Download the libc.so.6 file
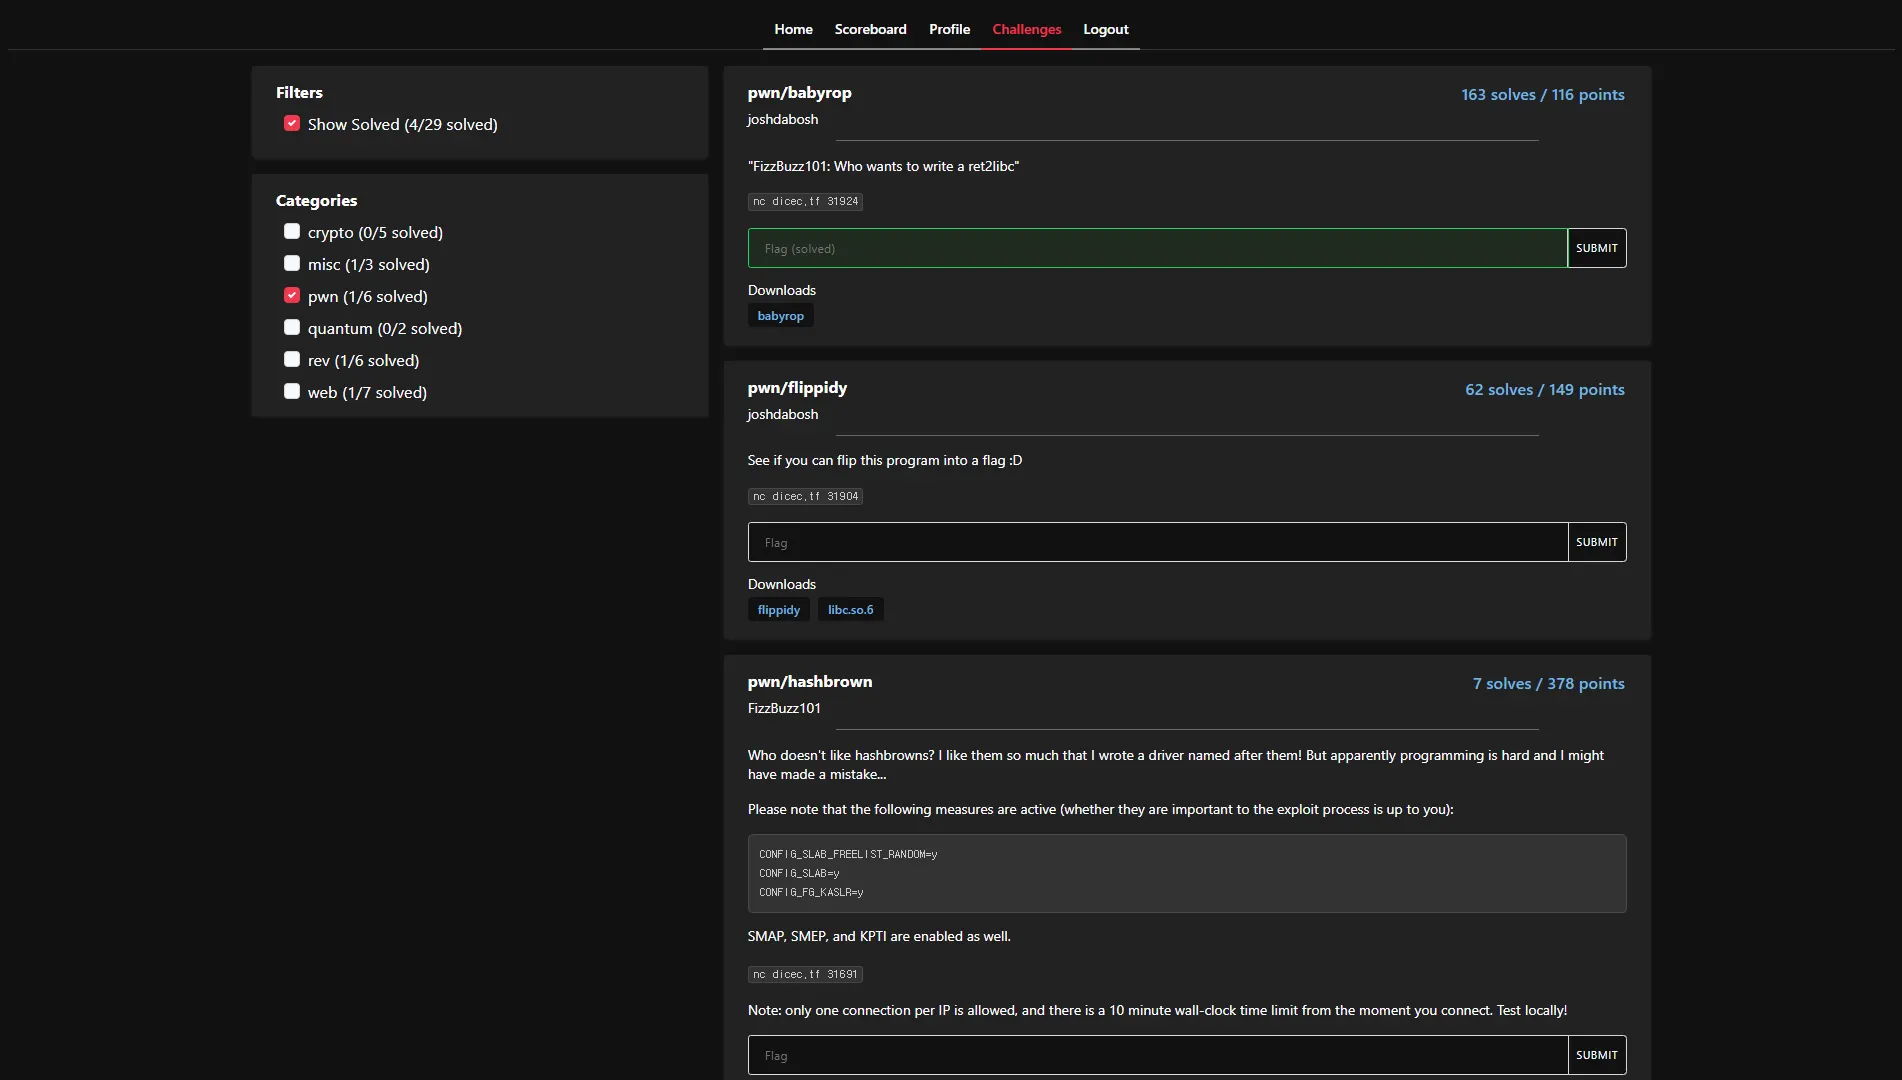 (x=850, y=610)
